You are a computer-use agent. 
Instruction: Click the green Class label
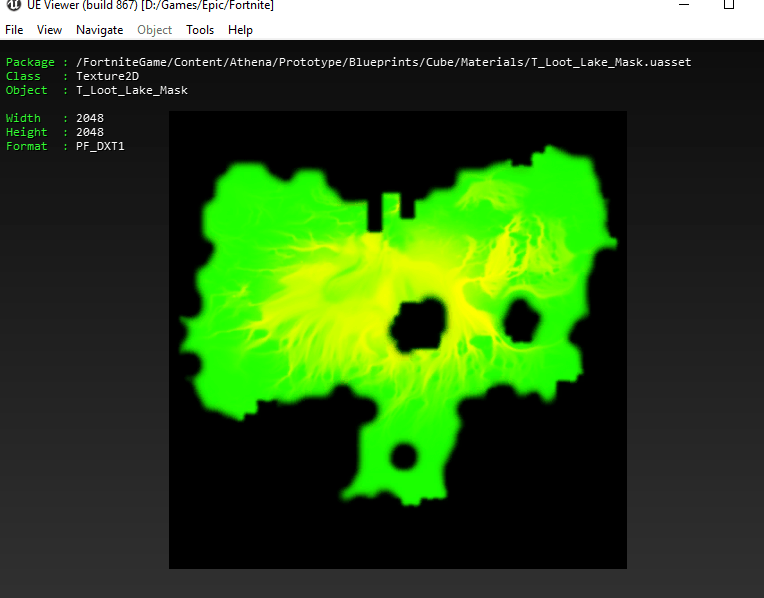pyautogui.click(x=23, y=76)
